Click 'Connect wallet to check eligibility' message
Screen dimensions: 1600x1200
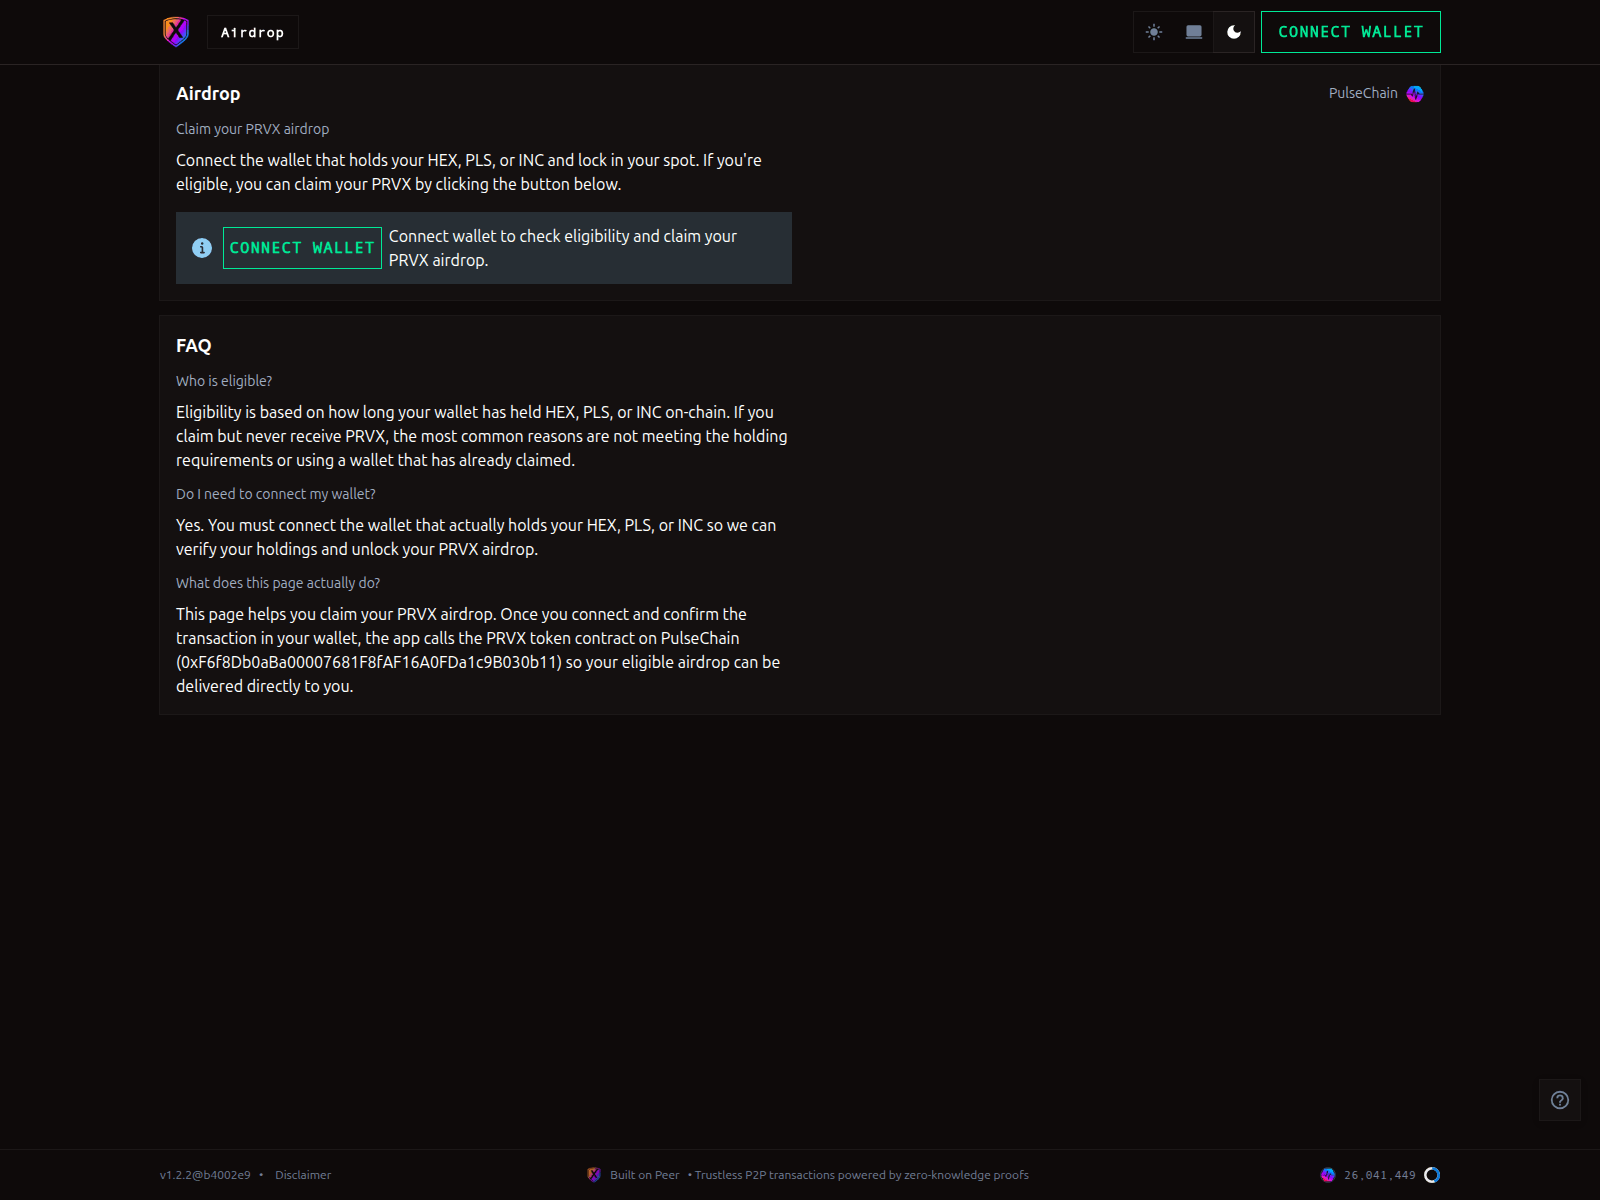563,248
